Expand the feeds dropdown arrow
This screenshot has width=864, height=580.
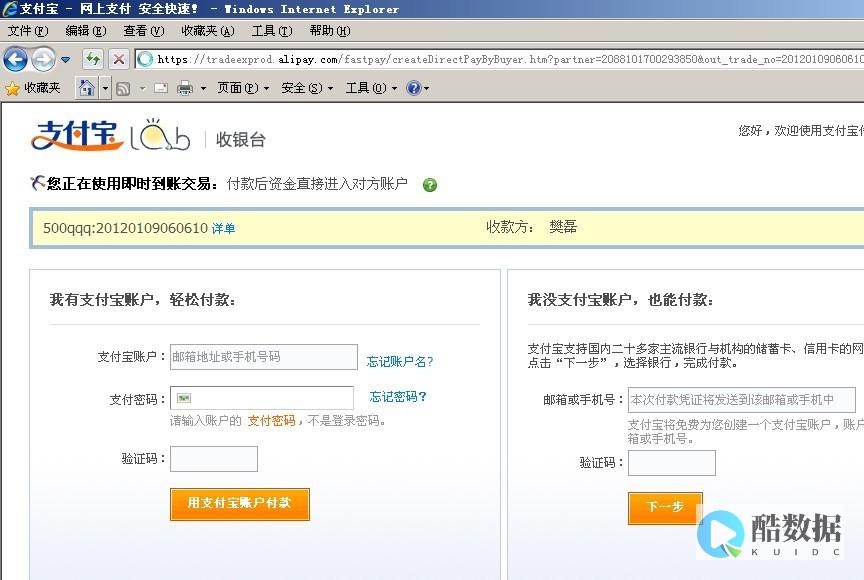(x=142, y=88)
